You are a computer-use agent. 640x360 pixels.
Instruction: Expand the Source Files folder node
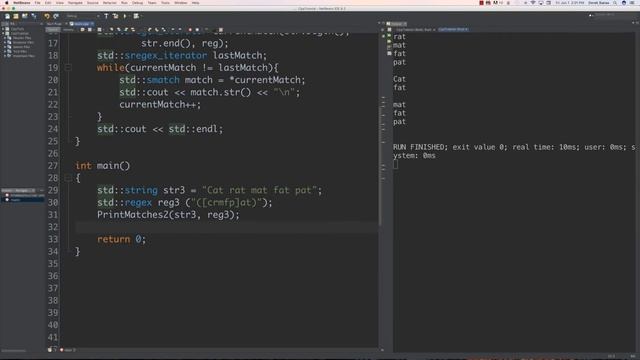point(5,47)
